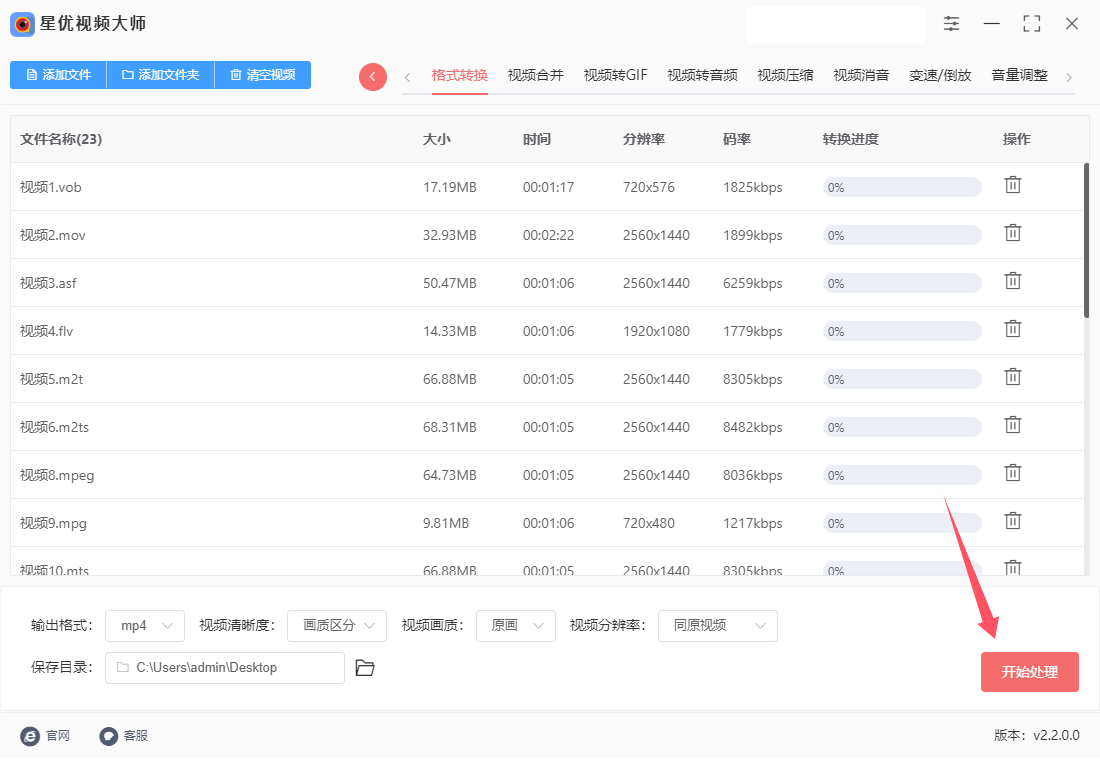Switch to the 格式转换 tab
Image resolution: width=1100 pixels, height=760 pixels.
(460, 75)
